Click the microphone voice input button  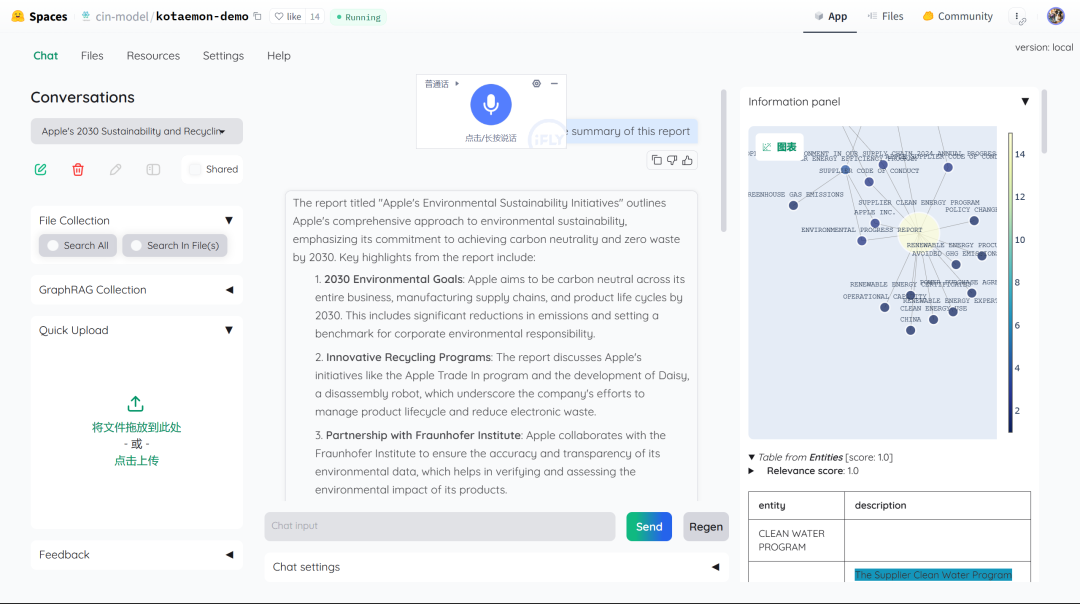(491, 105)
